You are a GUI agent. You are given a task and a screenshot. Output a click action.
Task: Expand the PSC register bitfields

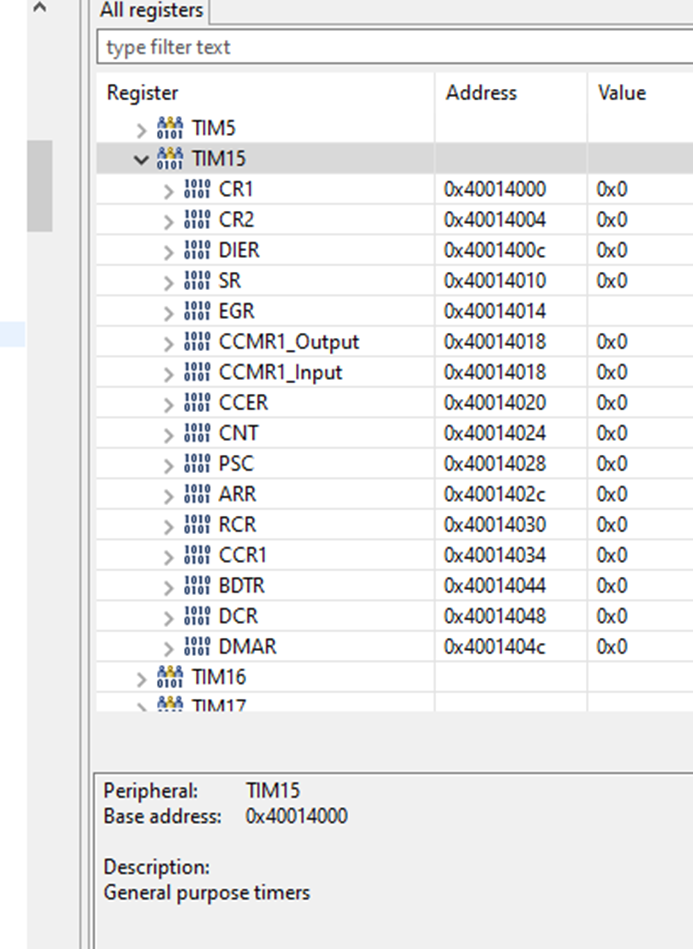[168, 465]
